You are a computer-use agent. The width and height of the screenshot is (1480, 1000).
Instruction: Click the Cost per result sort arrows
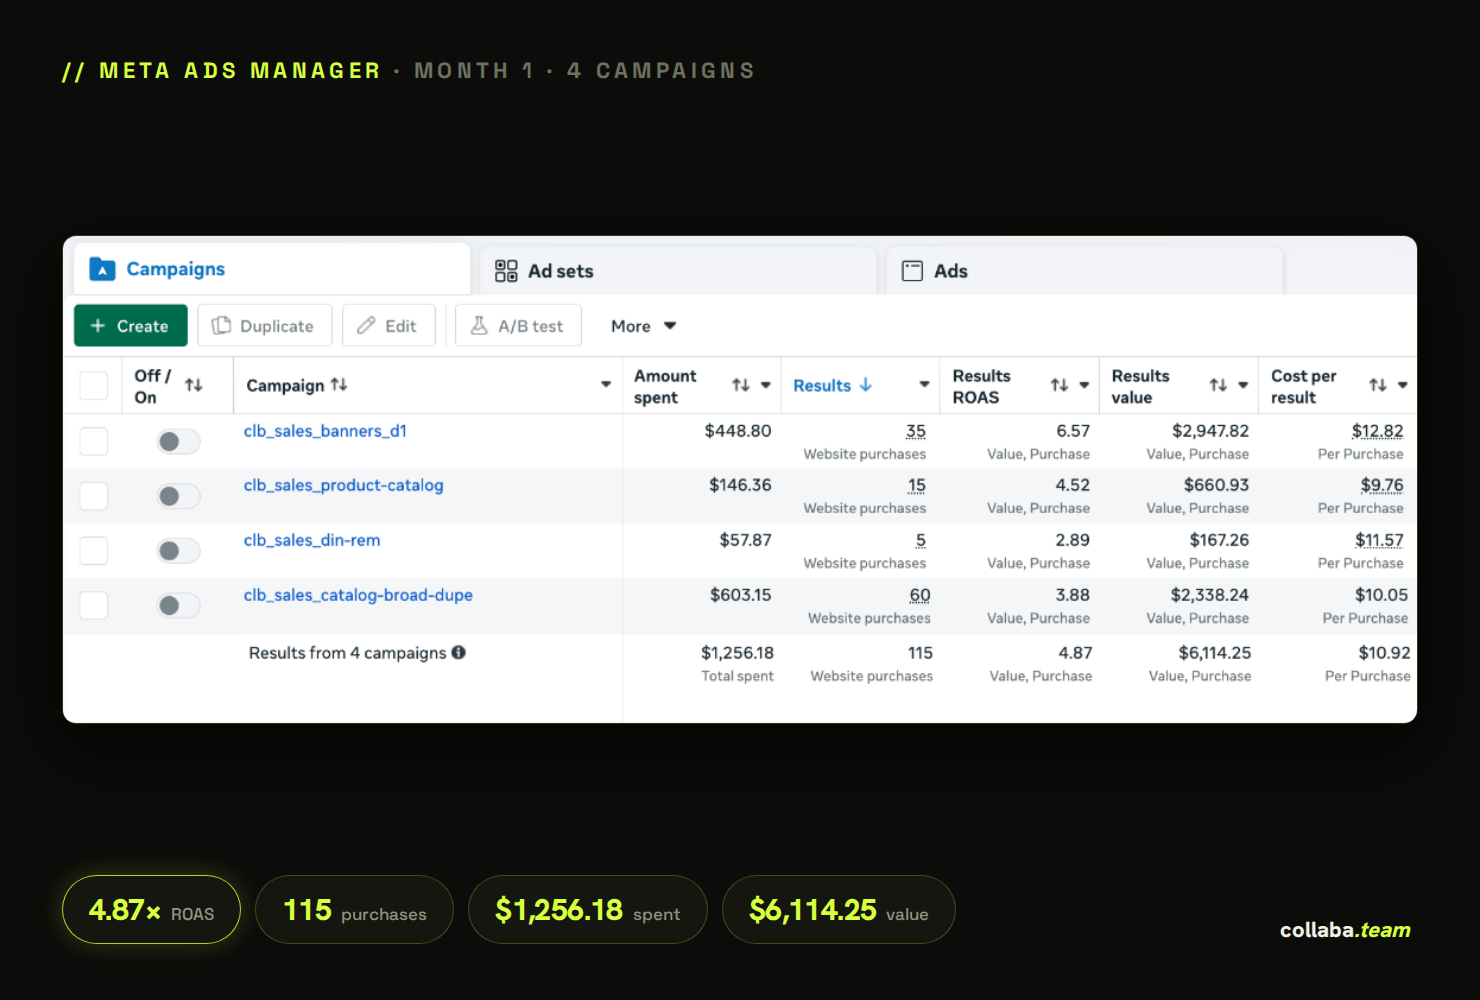click(1378, 385)
